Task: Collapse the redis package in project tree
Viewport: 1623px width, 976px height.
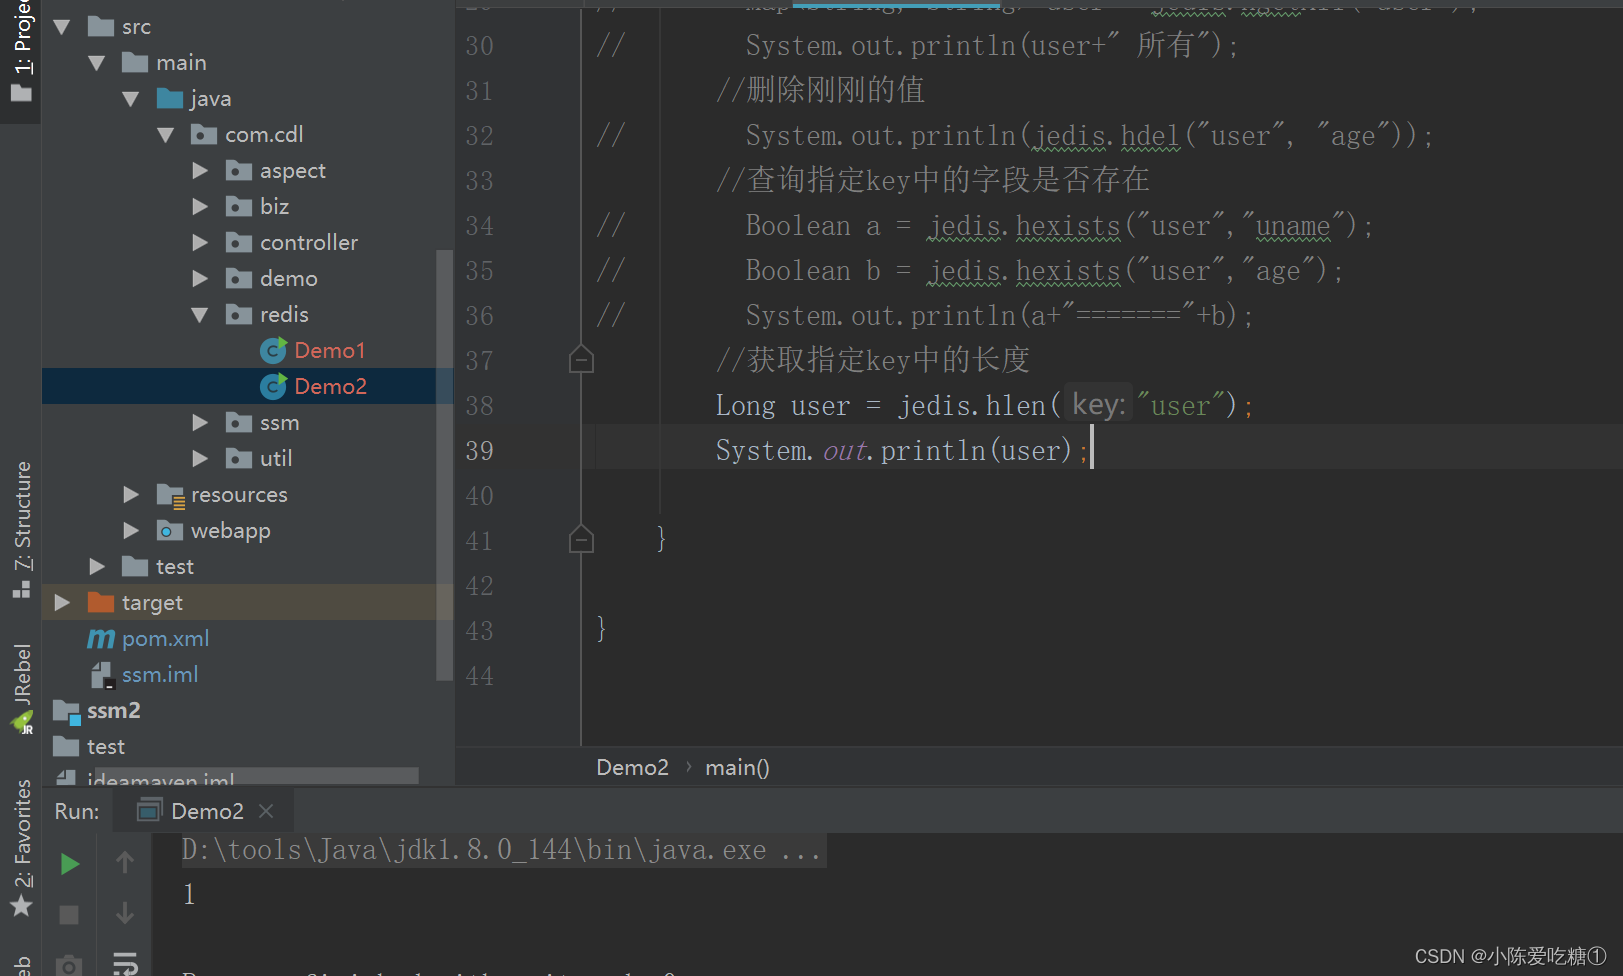Action: [x=199, y=314]
